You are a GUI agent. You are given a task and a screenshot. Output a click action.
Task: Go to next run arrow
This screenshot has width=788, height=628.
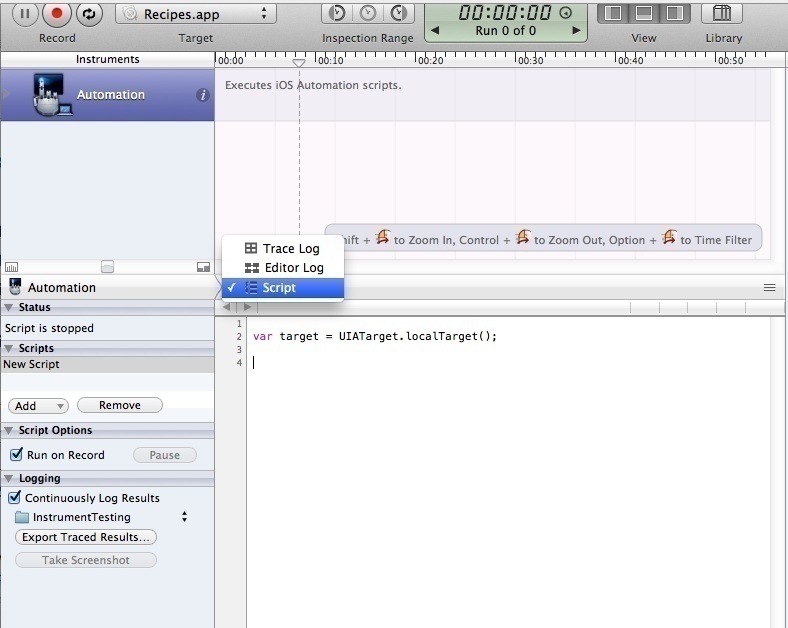point(576,31)
